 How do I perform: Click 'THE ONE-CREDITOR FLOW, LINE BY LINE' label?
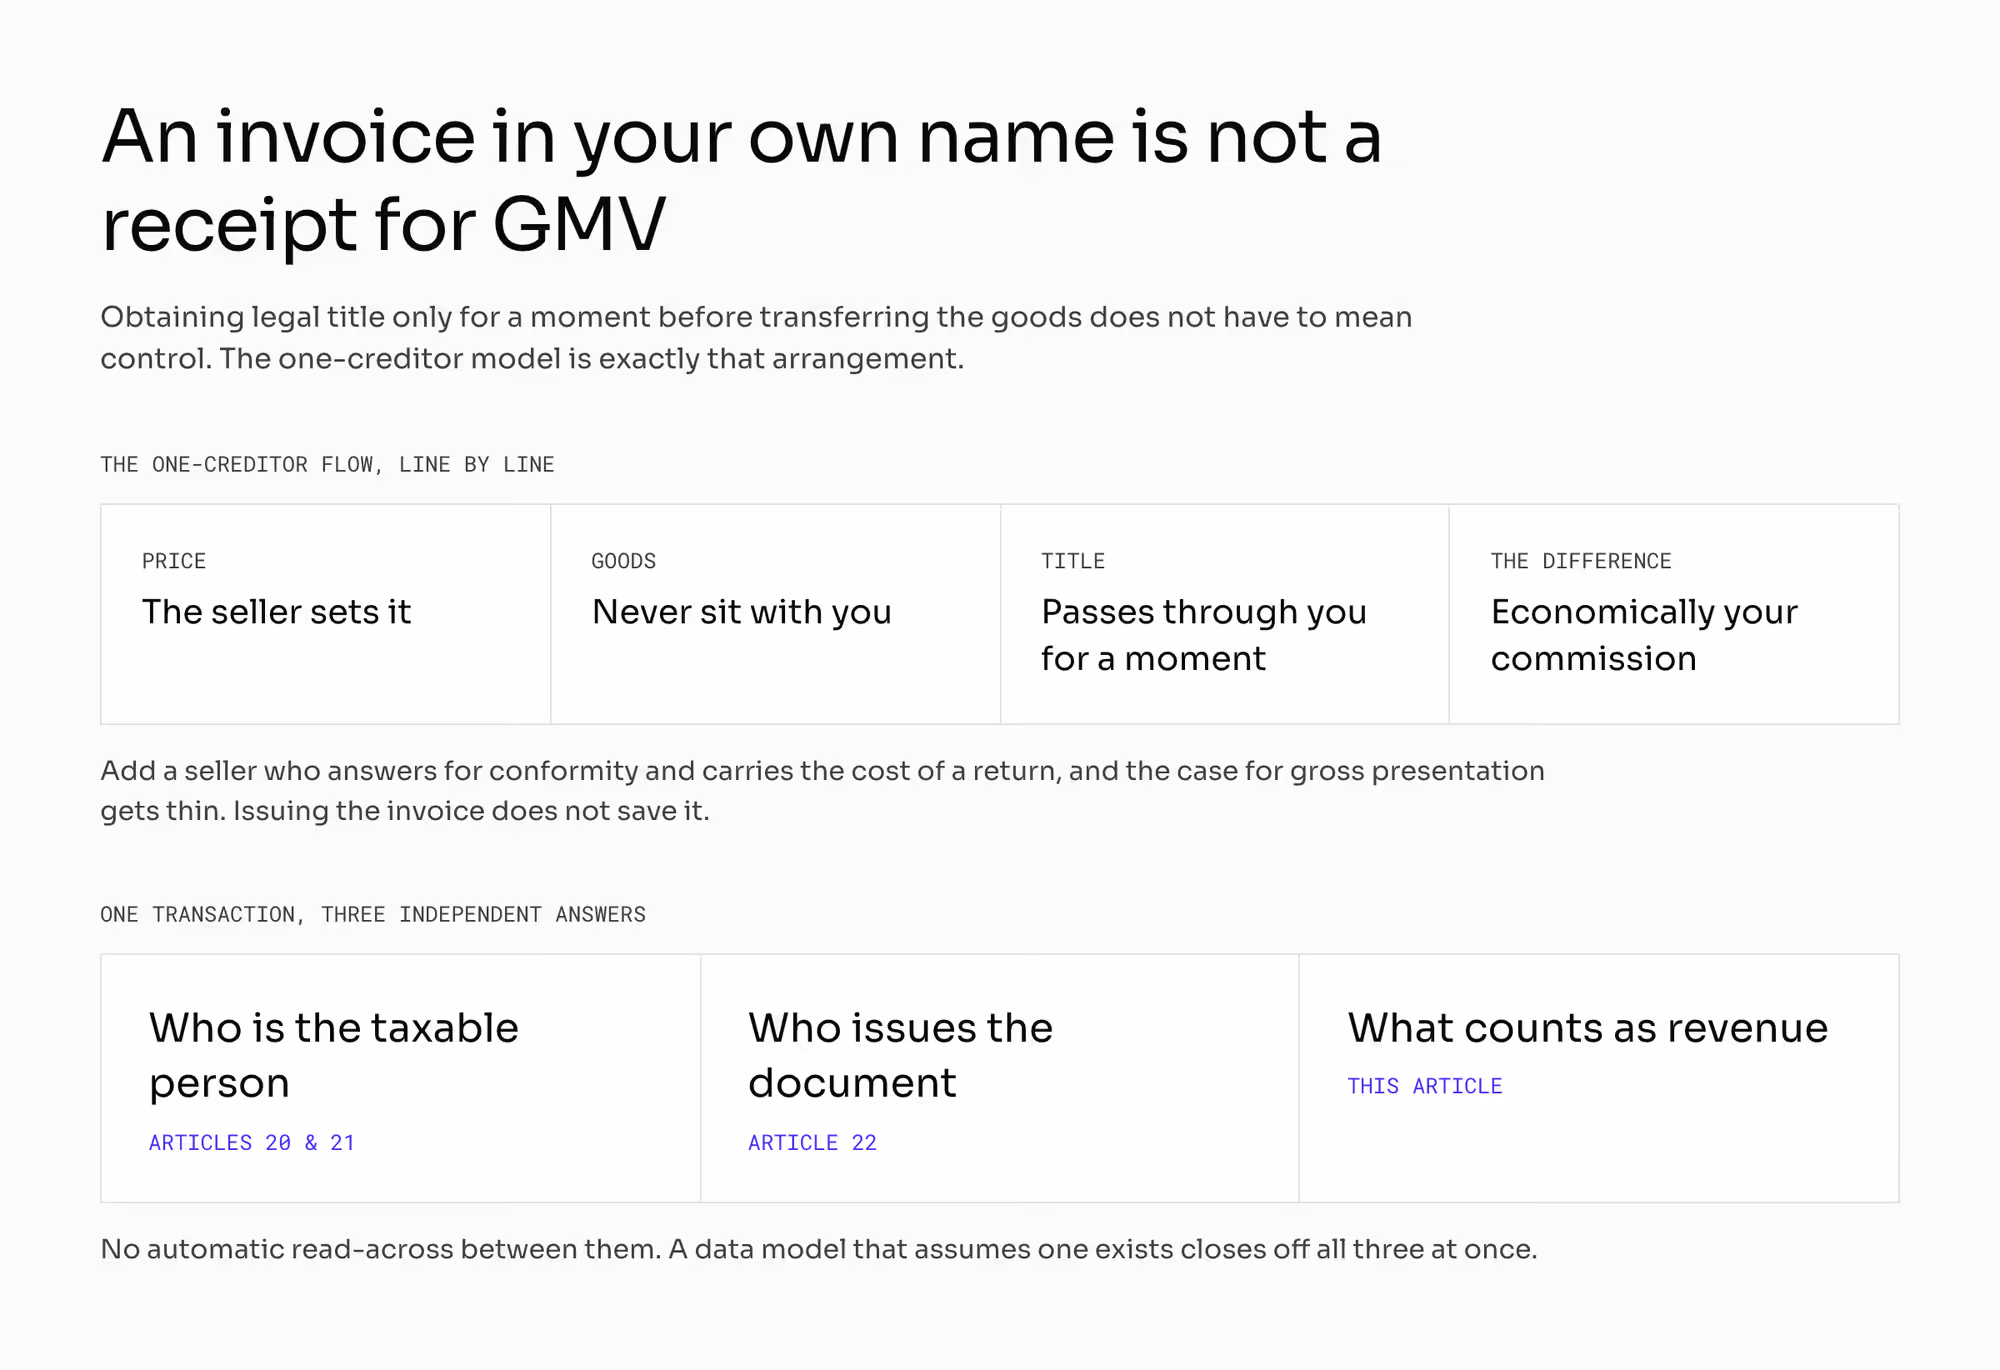[327, 464]
